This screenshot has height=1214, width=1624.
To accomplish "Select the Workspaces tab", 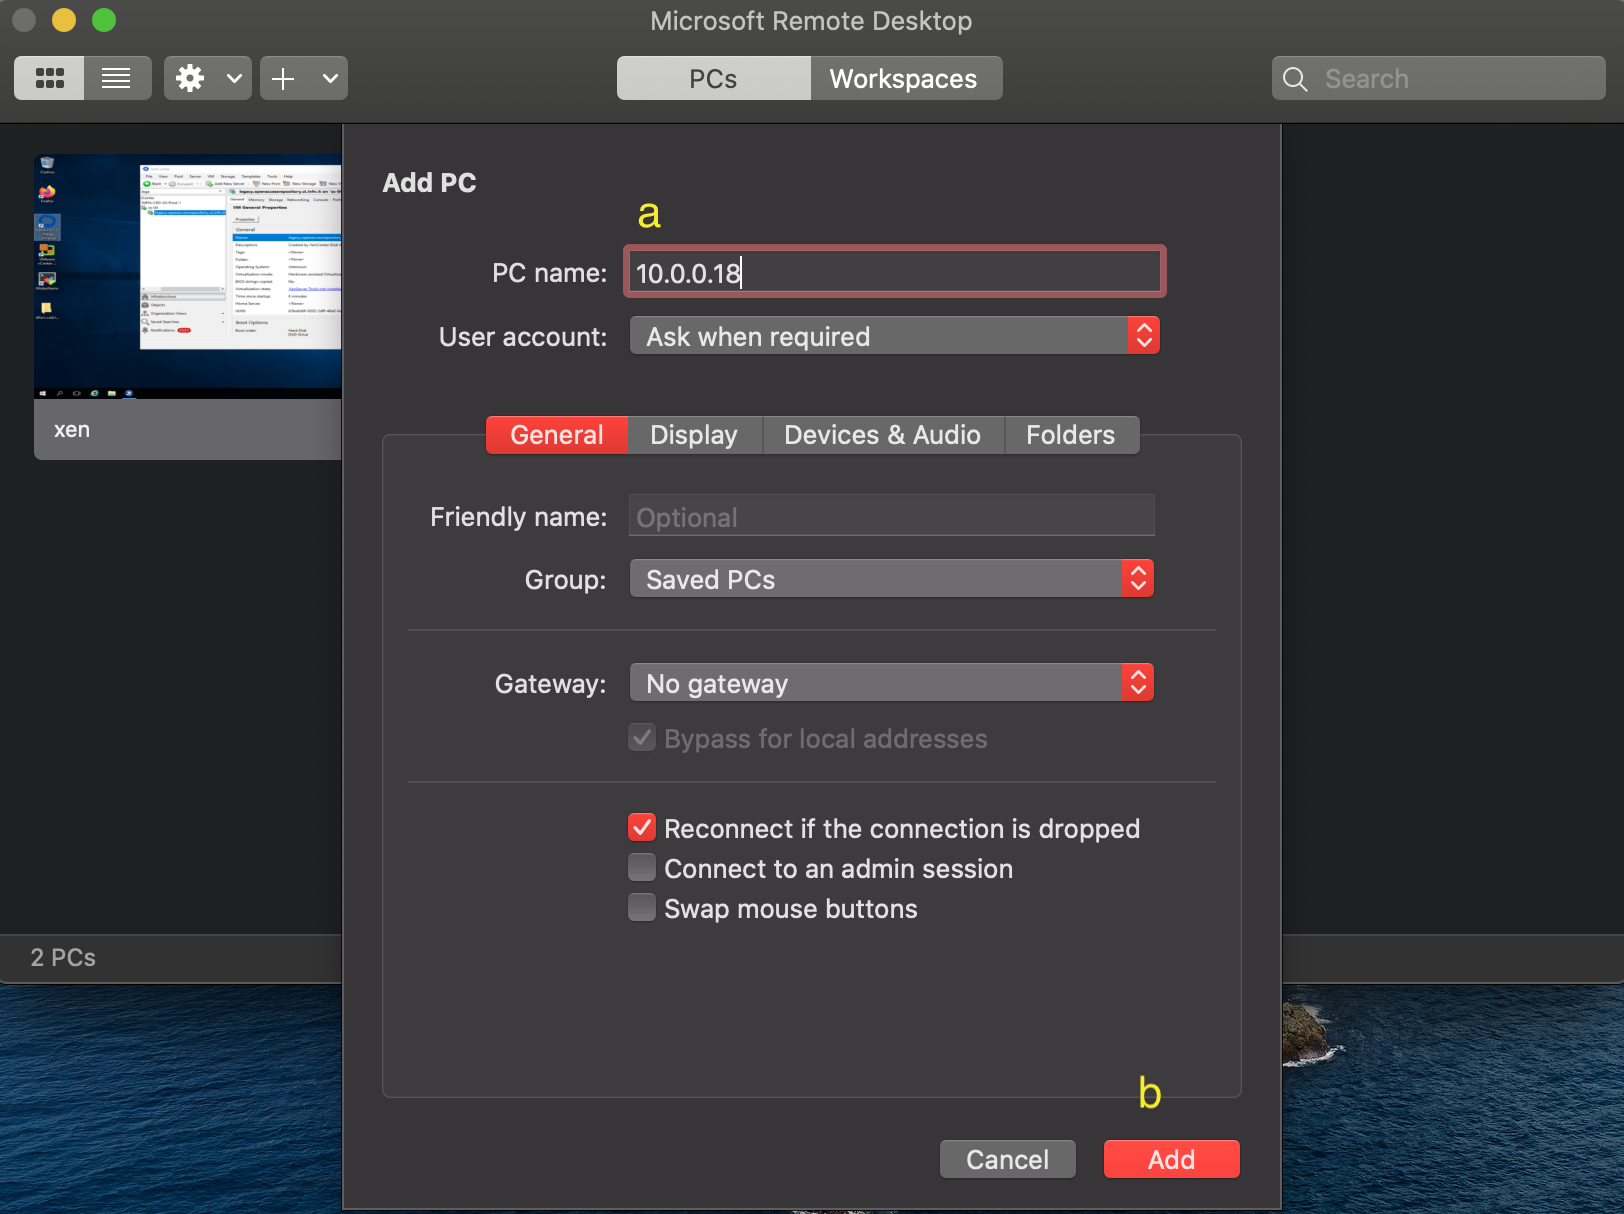I will pyautogui.click(x=904, y=78).
